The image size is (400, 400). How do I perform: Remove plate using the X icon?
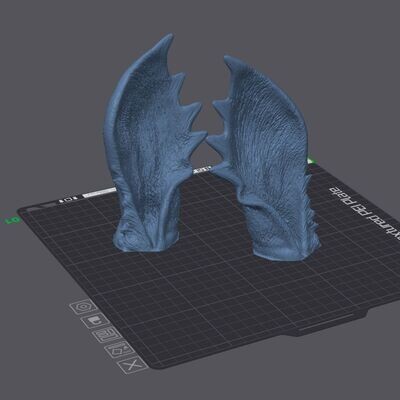tap(133, 365)
